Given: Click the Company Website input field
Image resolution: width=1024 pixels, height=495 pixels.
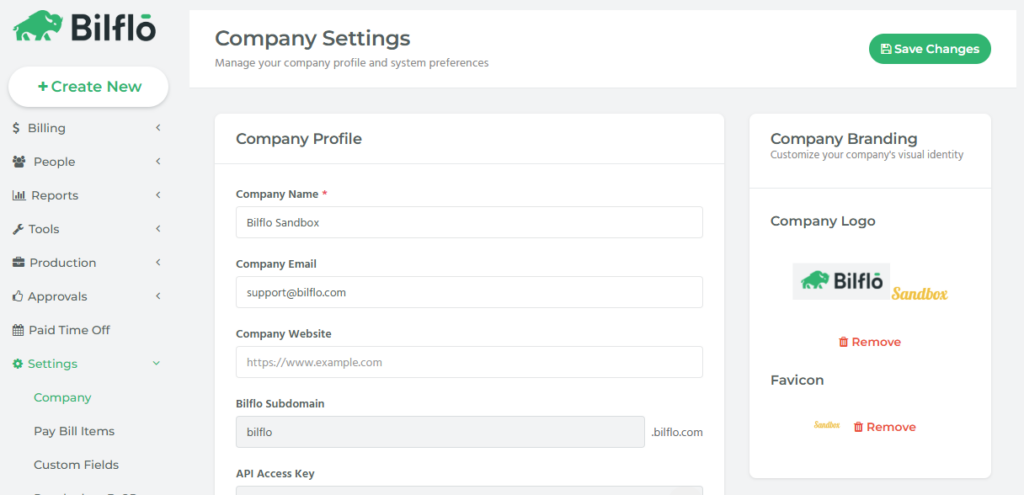Looking at the screenshot, I should pos(469,362).
